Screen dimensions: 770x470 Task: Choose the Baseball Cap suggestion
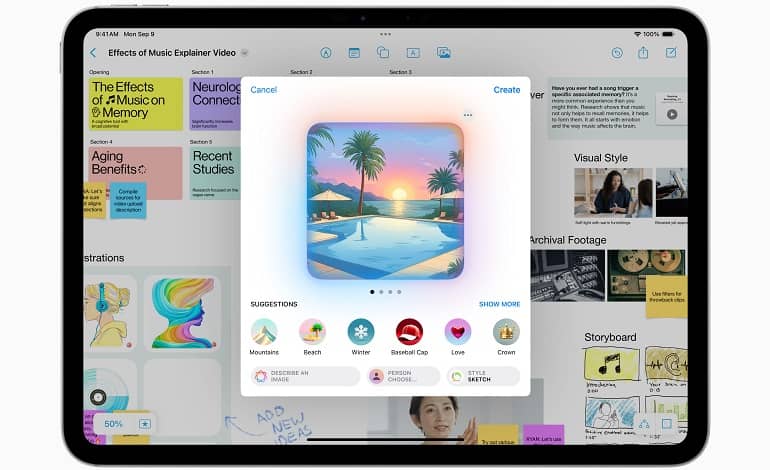click(409, 332)
